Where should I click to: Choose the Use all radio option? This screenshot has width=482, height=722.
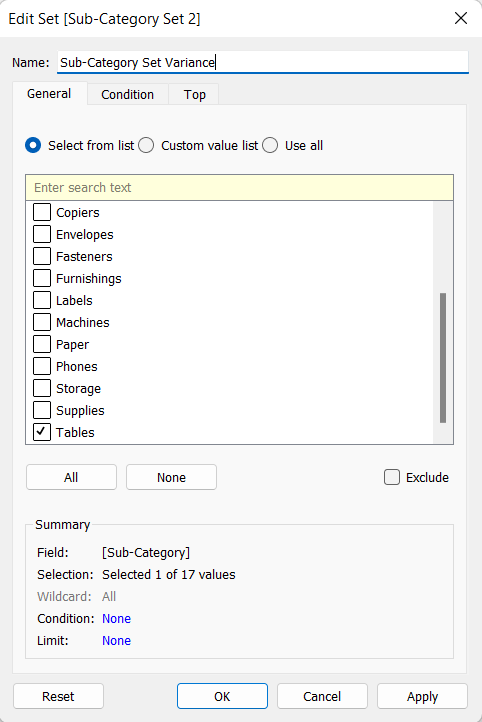(270, 146)
